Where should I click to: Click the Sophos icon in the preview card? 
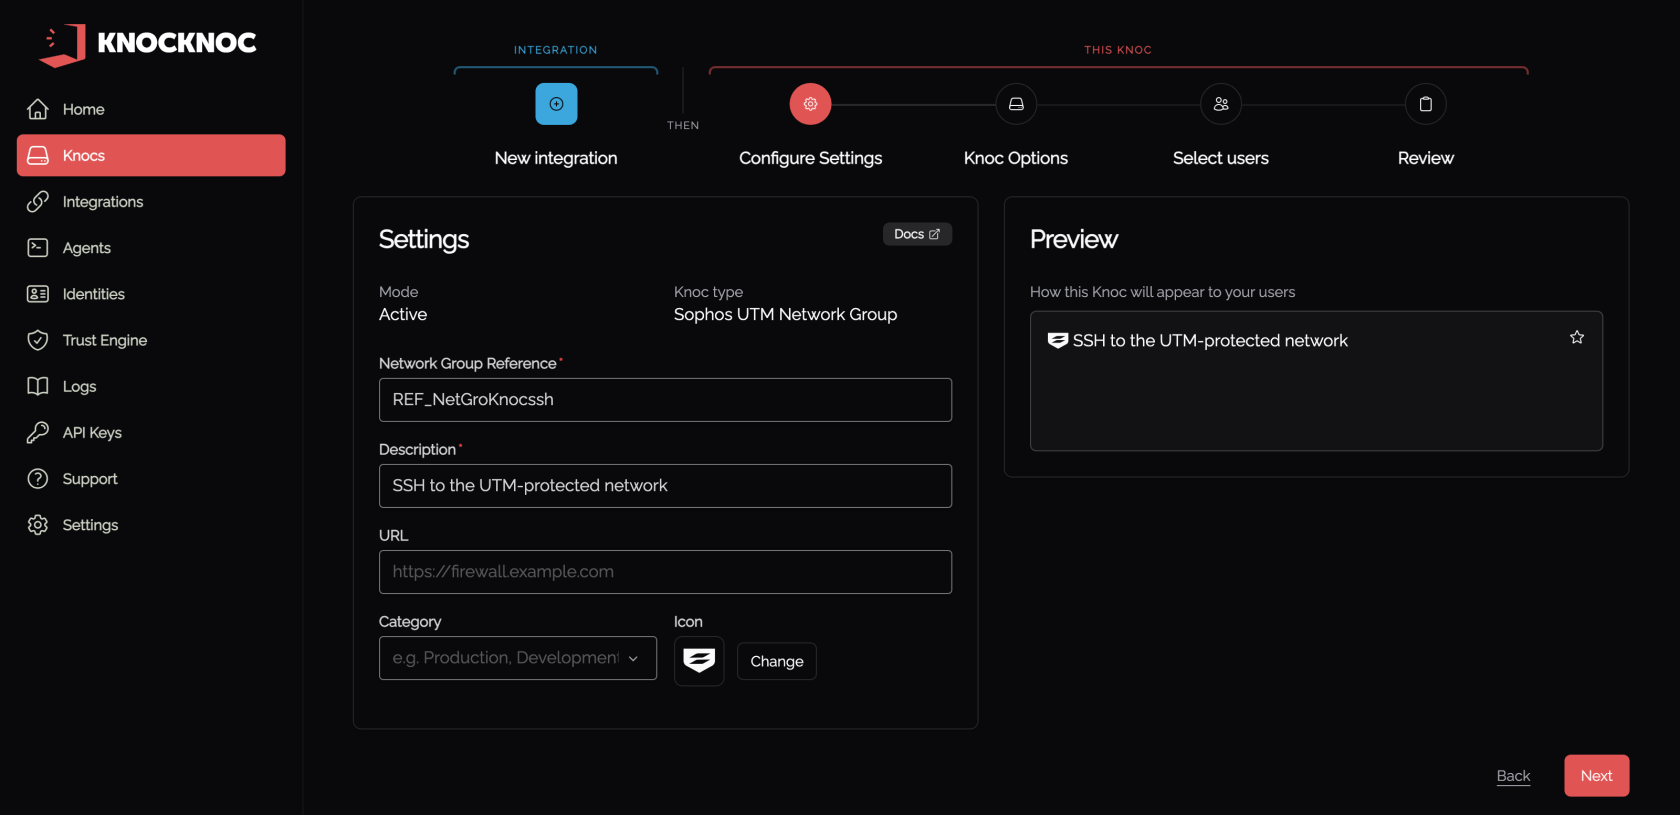(1057, 341)
